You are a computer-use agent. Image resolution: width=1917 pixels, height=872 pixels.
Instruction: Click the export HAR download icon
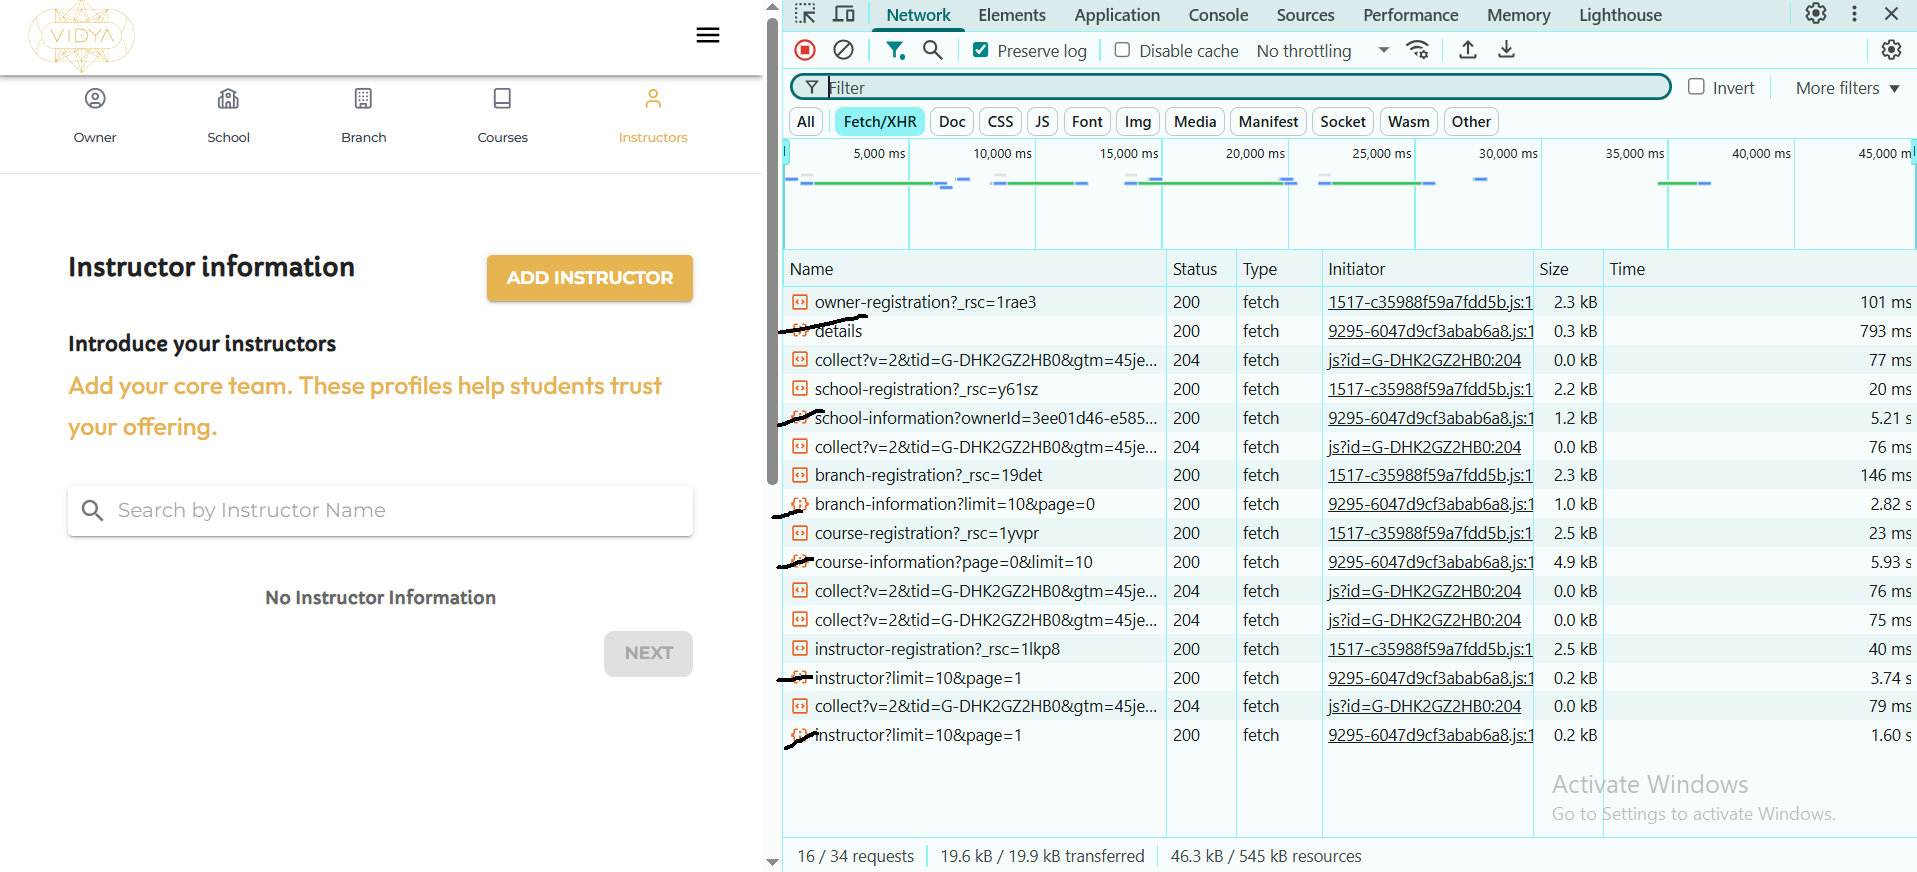(1506, 50)
